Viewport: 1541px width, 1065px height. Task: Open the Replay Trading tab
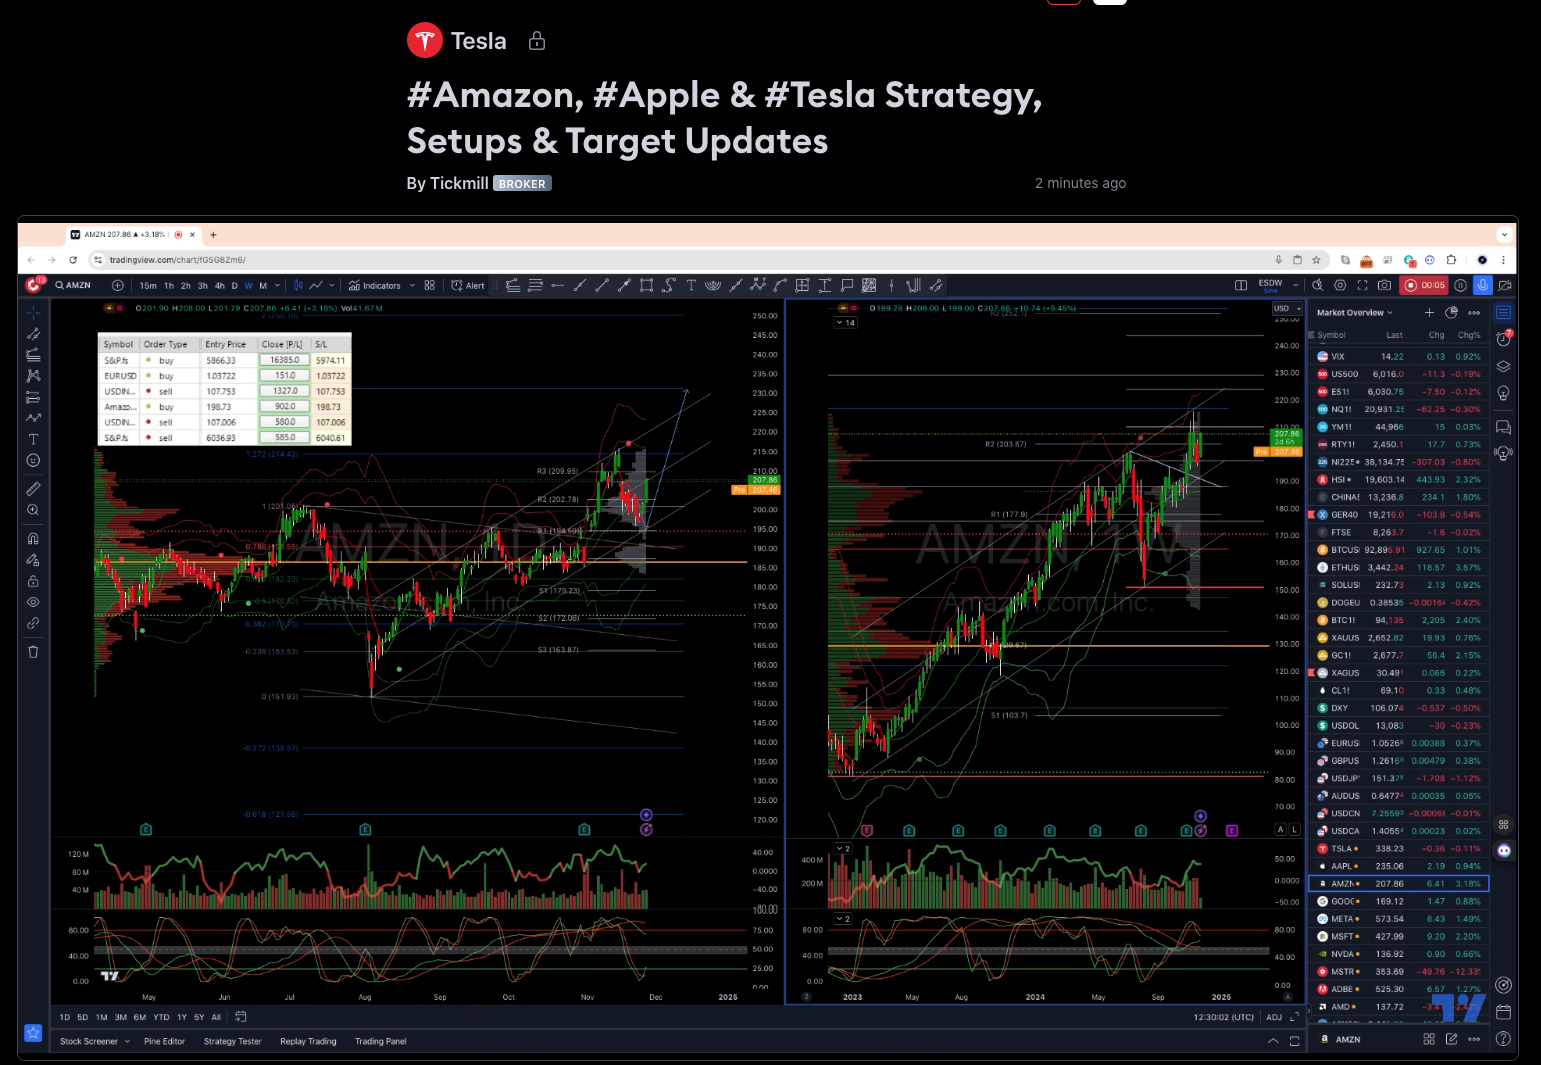[x=308, y=1041]
